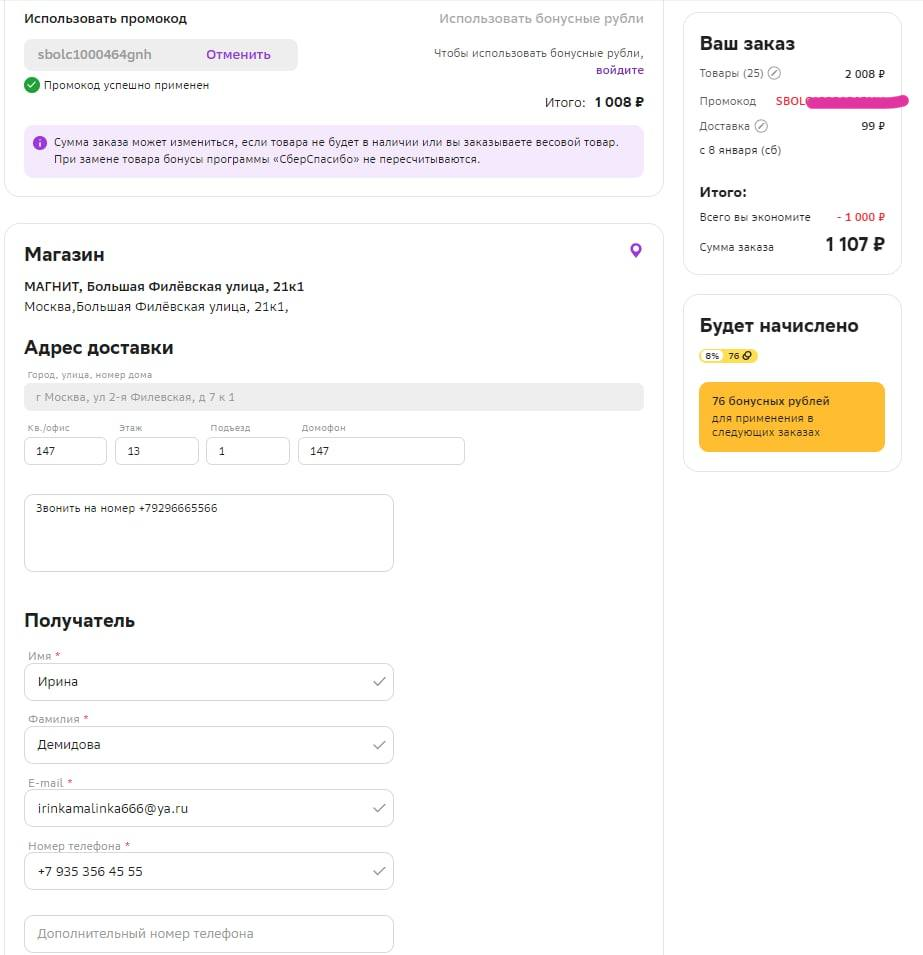Focus the Дополнительный номер телефона field

pos(208,934)
